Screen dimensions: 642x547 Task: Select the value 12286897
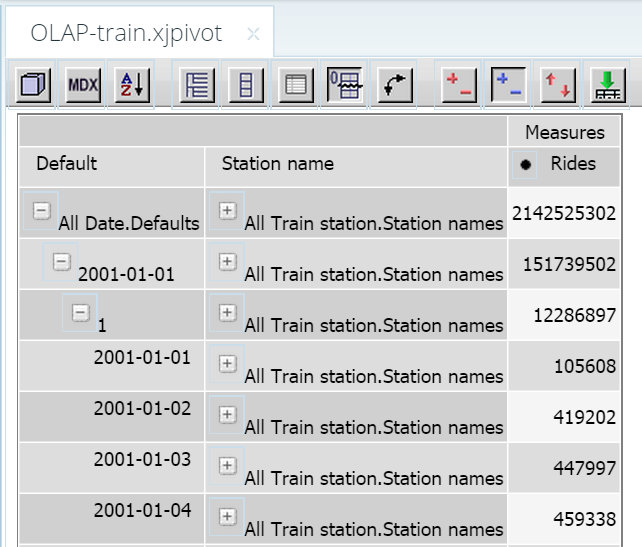pos(574,315)
